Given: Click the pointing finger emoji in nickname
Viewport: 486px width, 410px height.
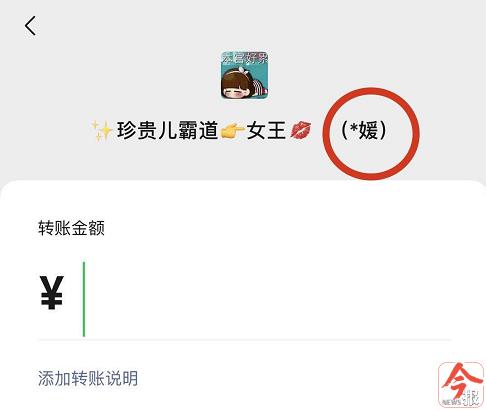Looking at the screenshot, I should pos(232,131).
